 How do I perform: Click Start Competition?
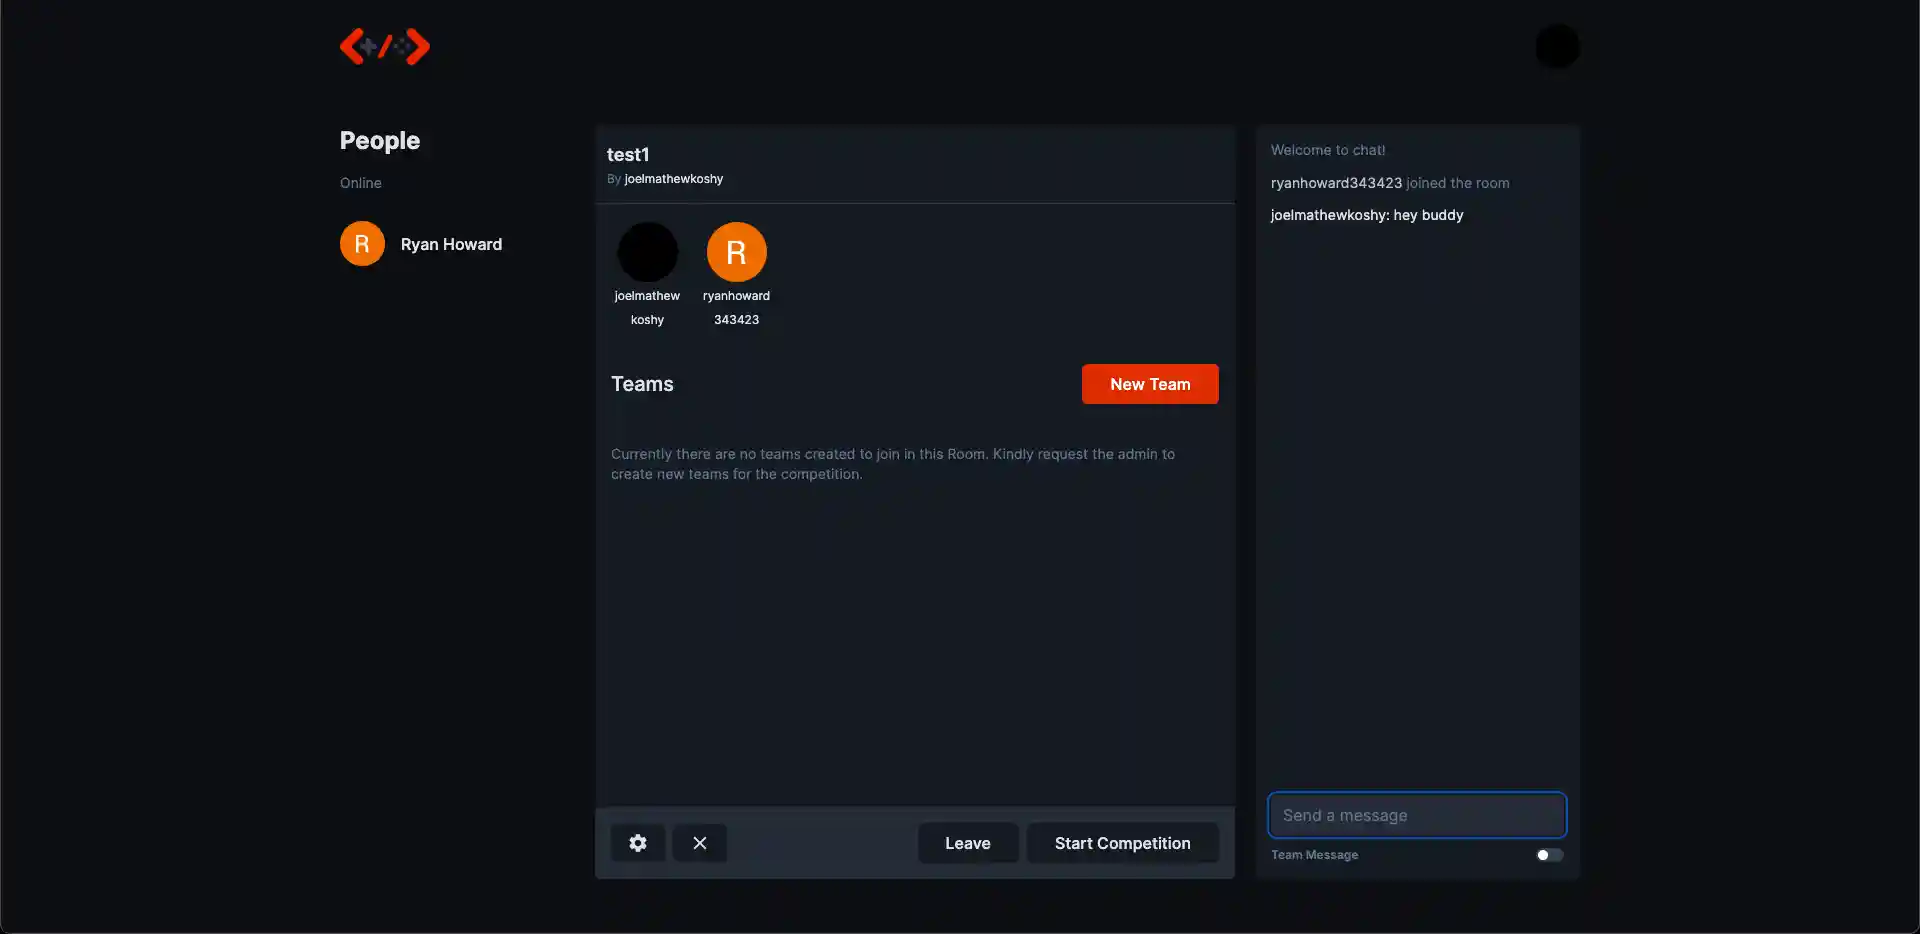point(1122,843)
